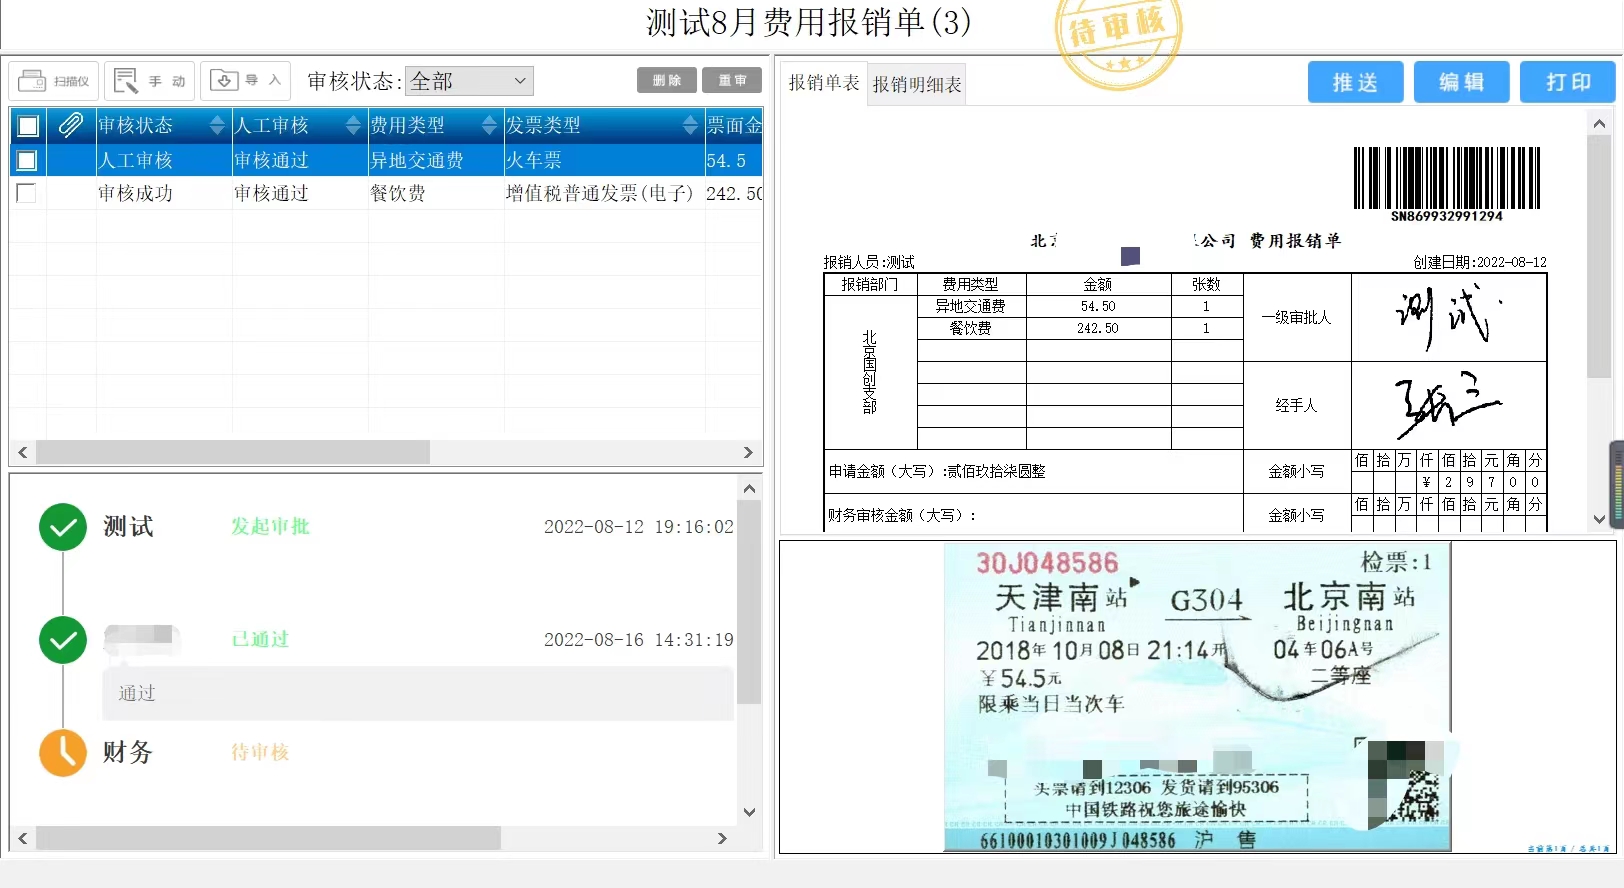This screenshot has height=888, width=1624.
Task: Select the 异地交通费 cell
Action: [x=436, y=160]
